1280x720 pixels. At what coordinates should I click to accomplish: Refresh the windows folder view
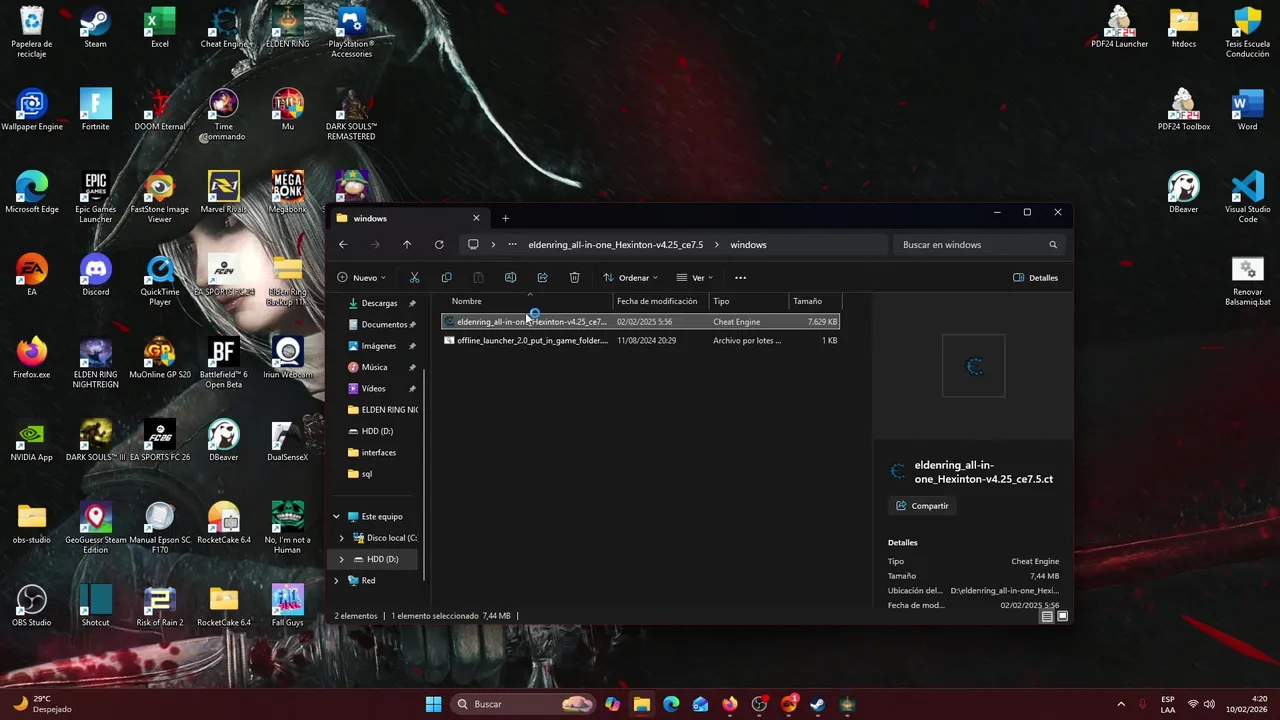pos(439,245)
